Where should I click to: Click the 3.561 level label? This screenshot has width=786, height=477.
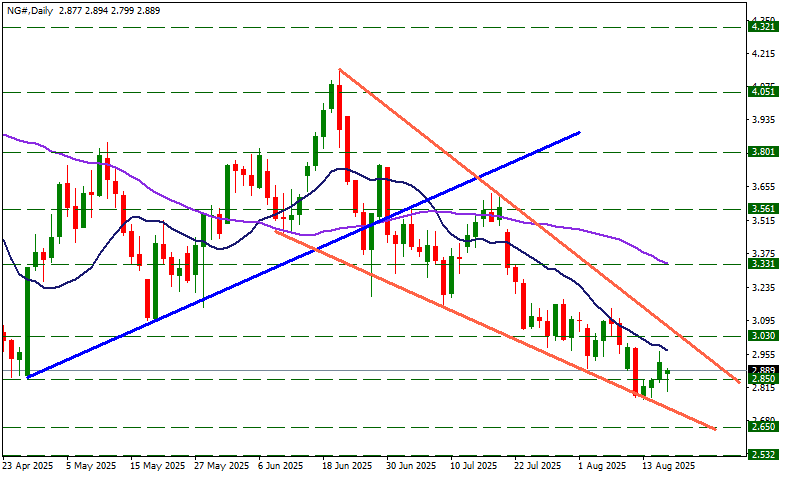[763, 208]
